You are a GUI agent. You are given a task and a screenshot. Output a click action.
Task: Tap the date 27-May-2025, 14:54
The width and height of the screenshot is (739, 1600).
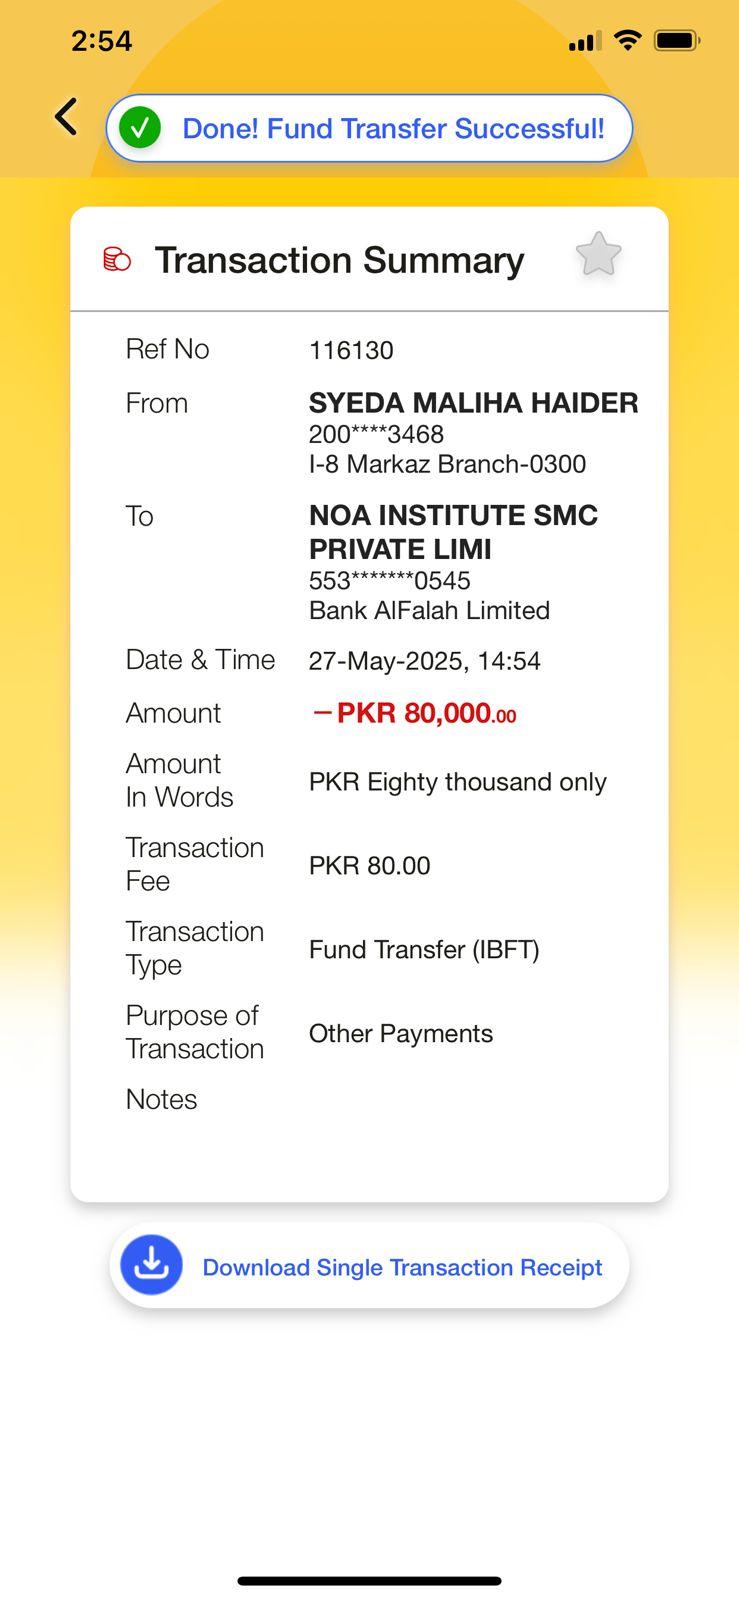pyautogui.click(x=424, y=661)
